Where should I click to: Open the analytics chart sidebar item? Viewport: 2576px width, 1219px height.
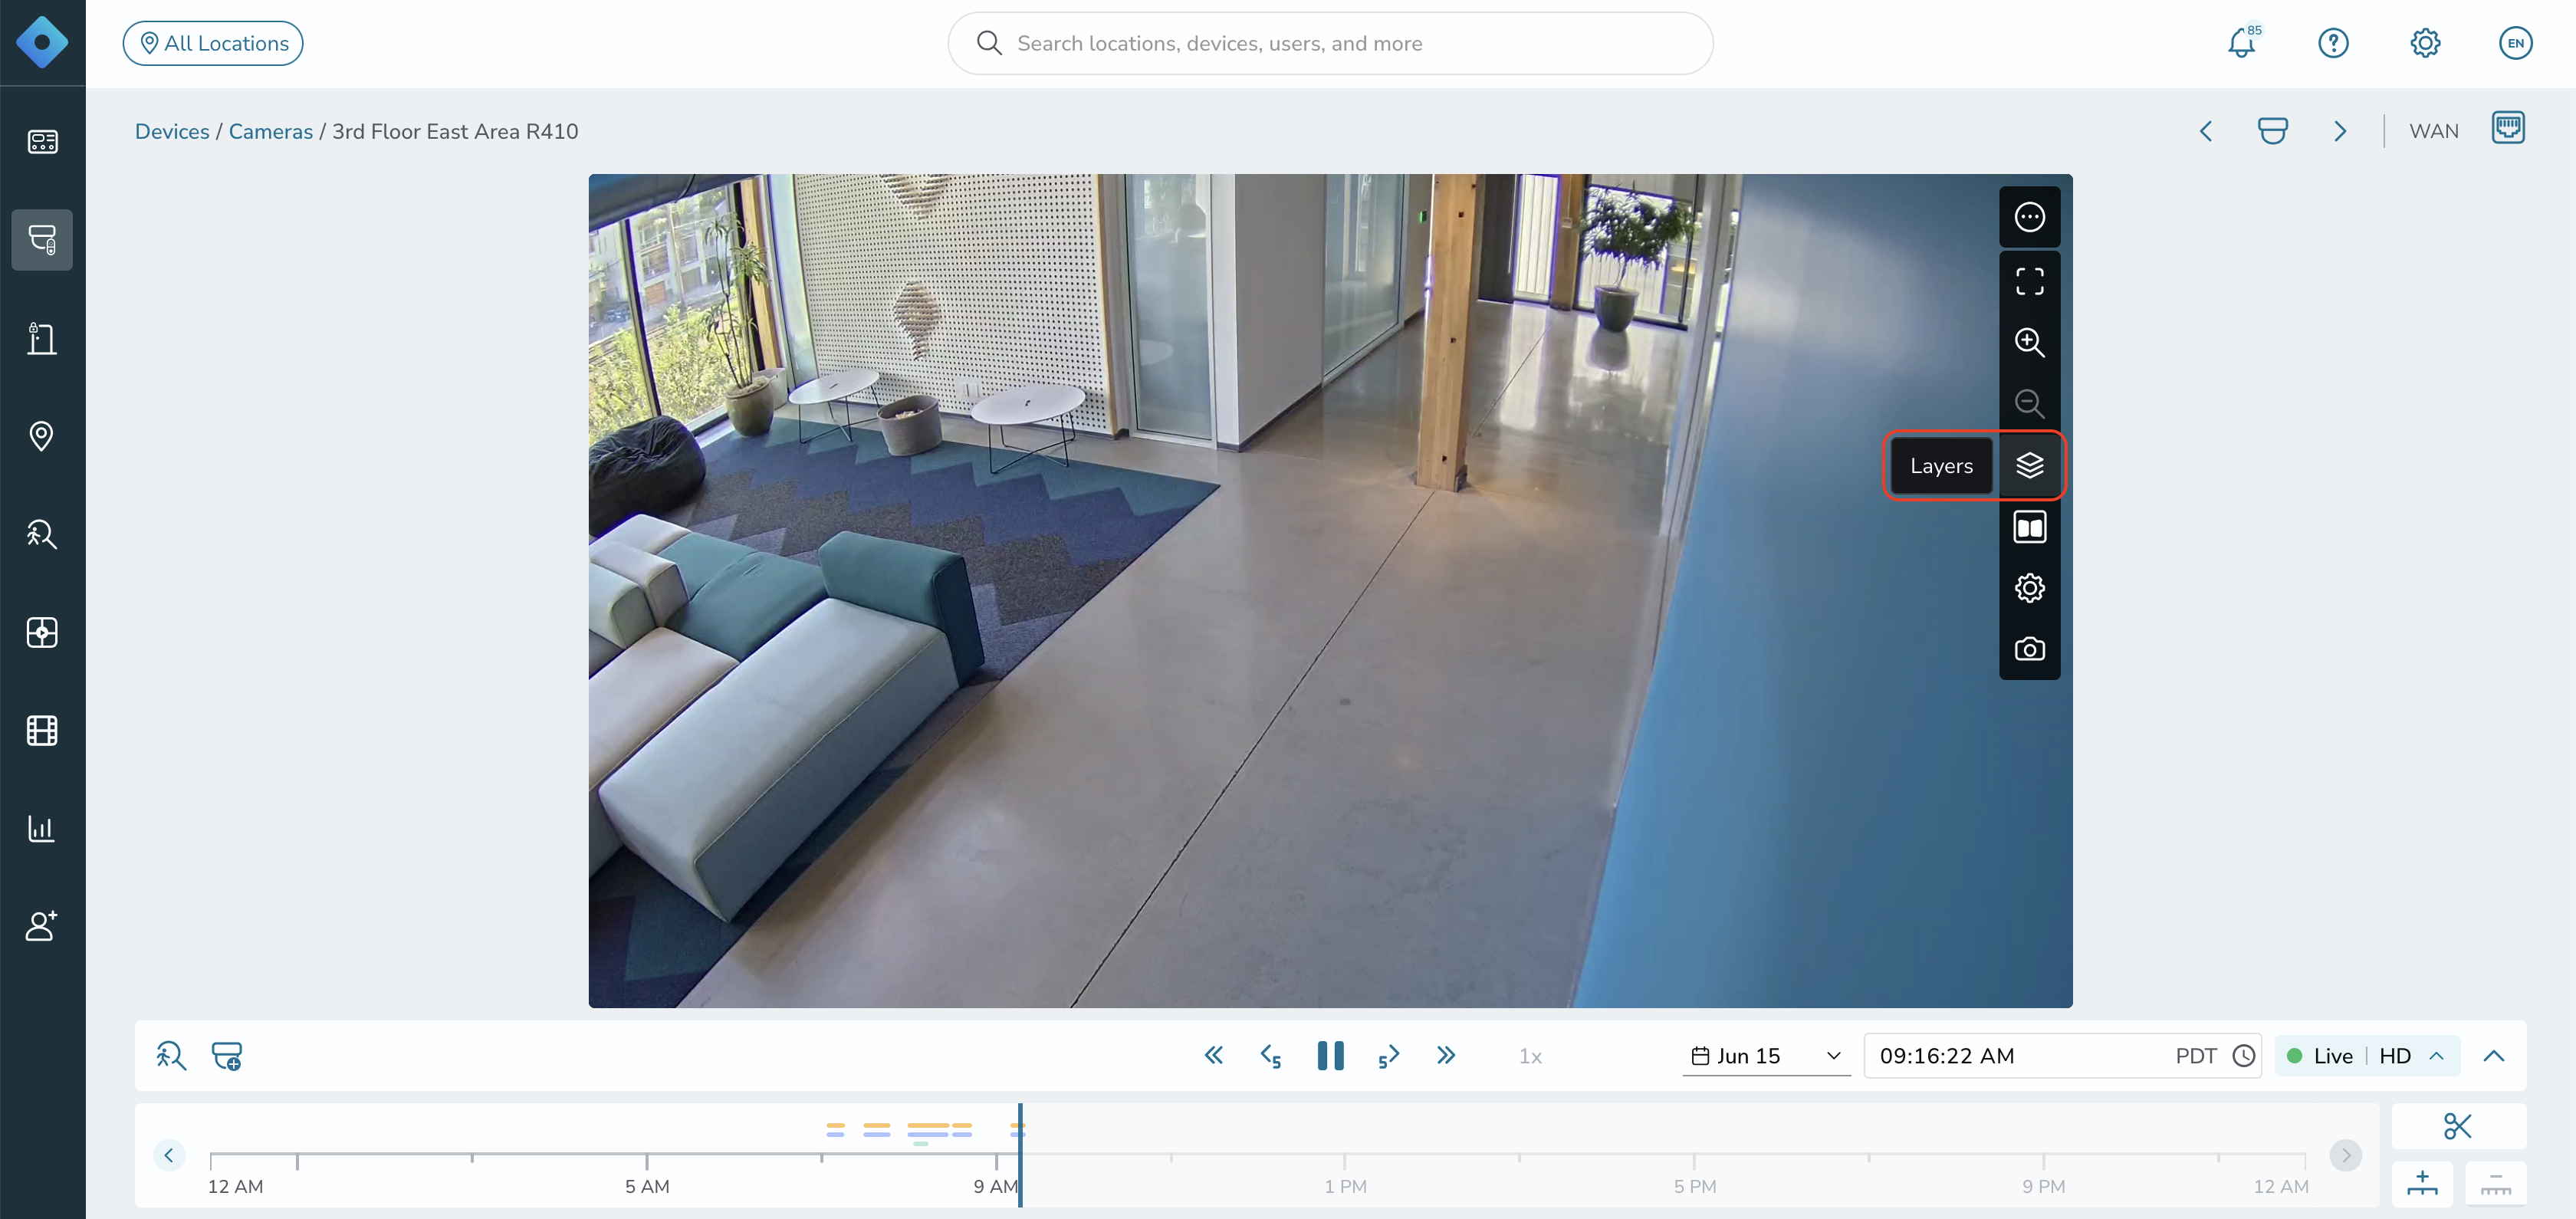click(x=42, y=829)
